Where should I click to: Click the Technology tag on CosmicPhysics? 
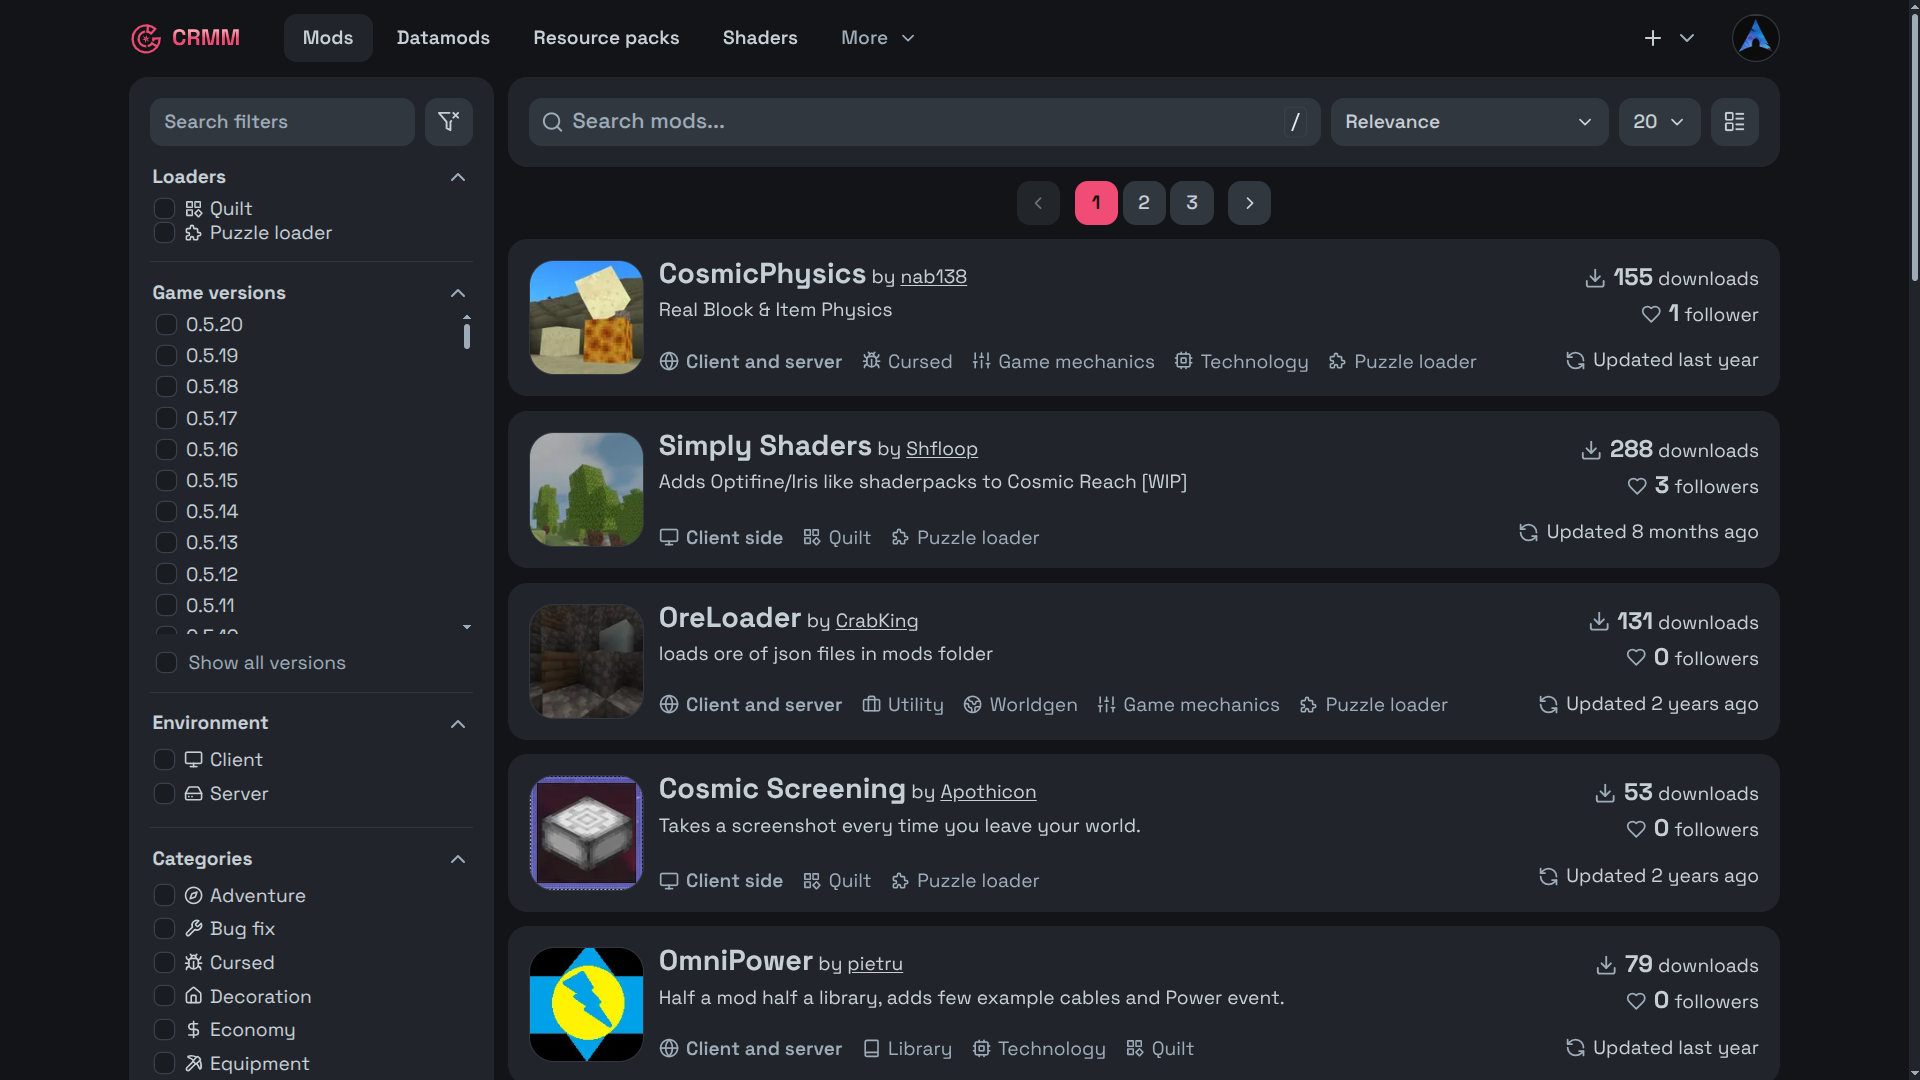pos(1241,362)
